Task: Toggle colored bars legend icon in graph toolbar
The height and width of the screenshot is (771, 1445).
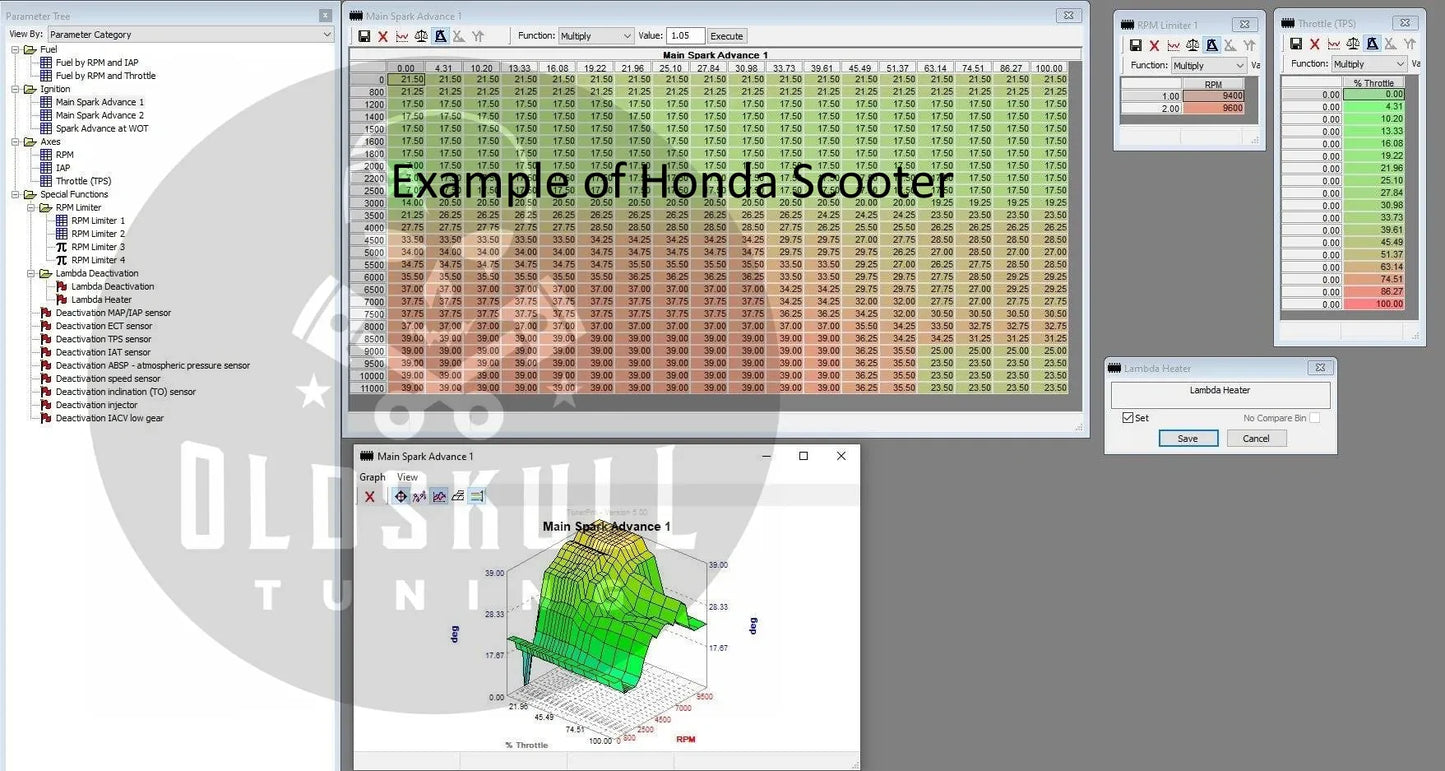Action: 477,496
